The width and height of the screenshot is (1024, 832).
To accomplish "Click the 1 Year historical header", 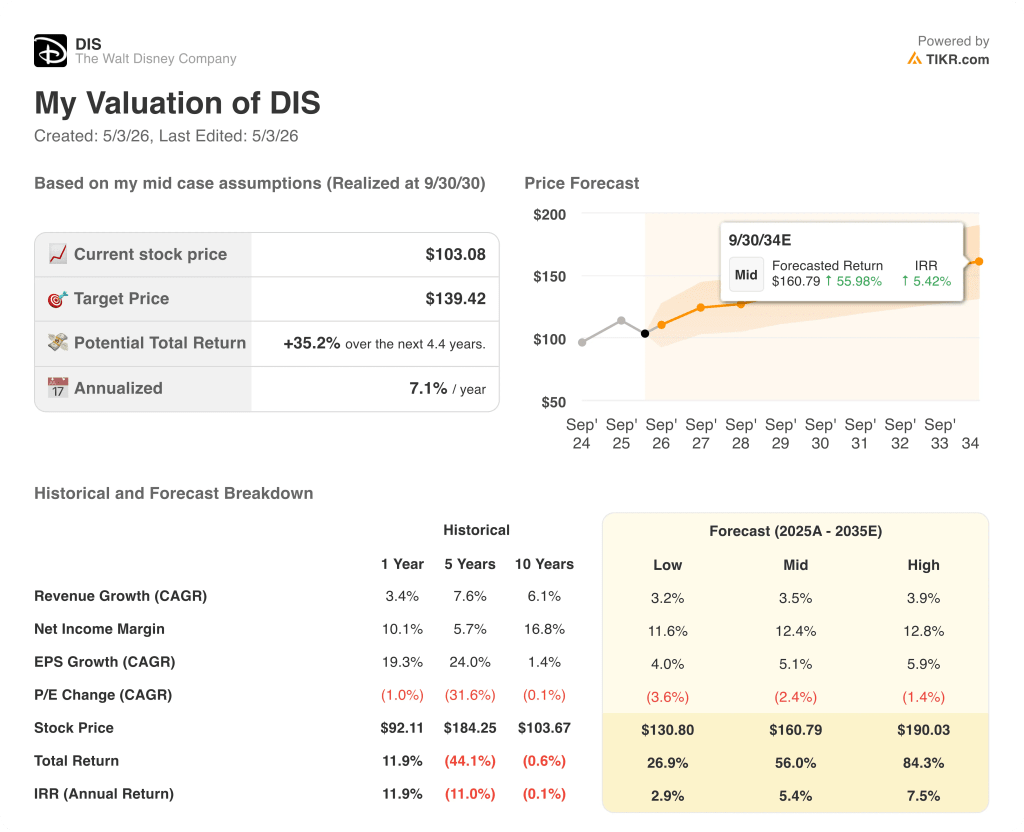I will [x=402, y=564].
